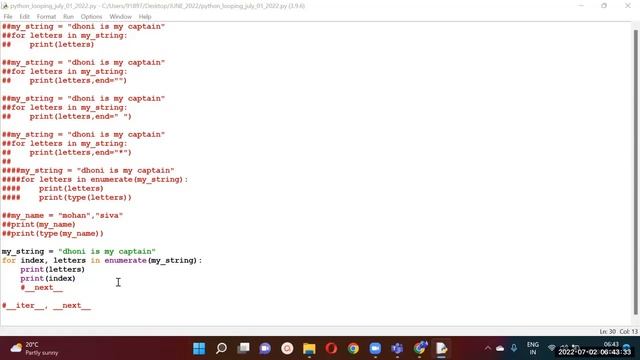Open the second Chrome profile icon on taskbar
Image resolution: width=640 pixels, height=360 pixels.
pos(420,349)
